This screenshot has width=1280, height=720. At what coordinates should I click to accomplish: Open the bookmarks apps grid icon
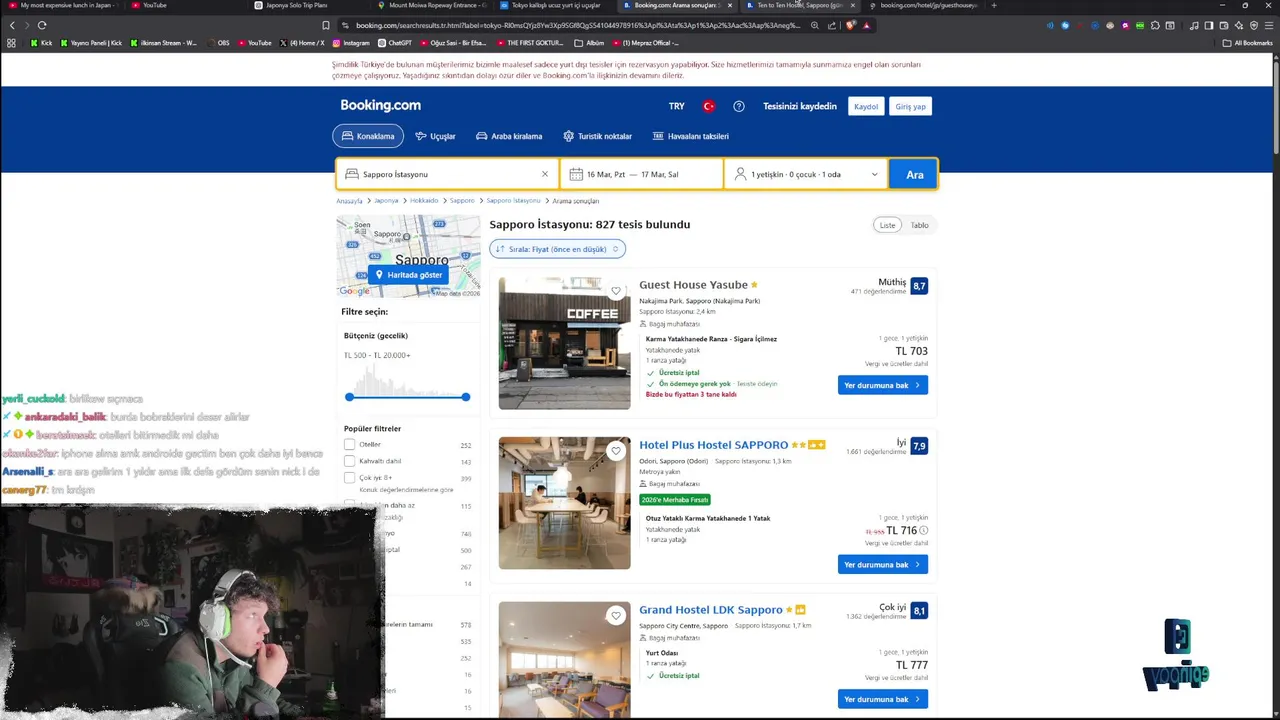(x=11, y=43)
